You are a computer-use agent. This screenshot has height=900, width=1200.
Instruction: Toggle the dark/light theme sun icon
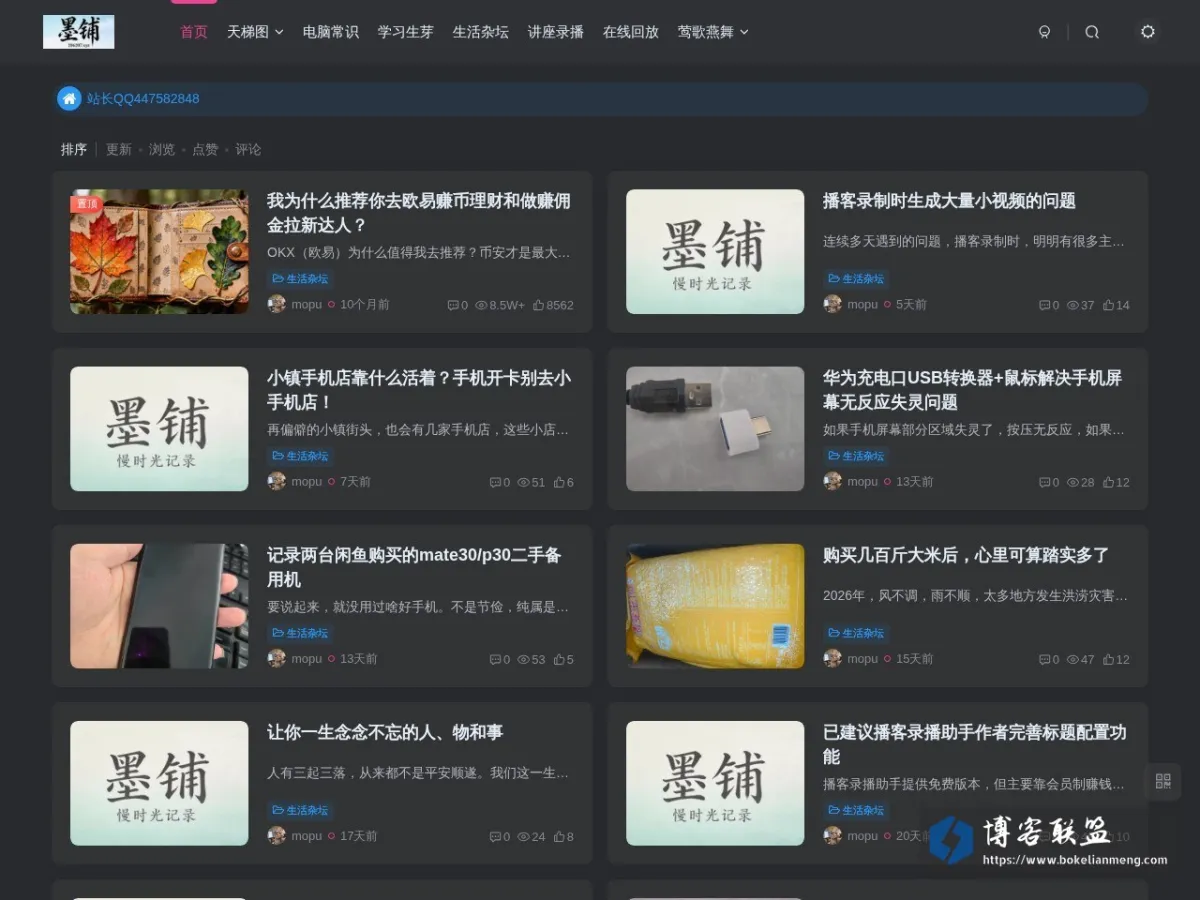pyautogui.click(x=1148, y=32)
